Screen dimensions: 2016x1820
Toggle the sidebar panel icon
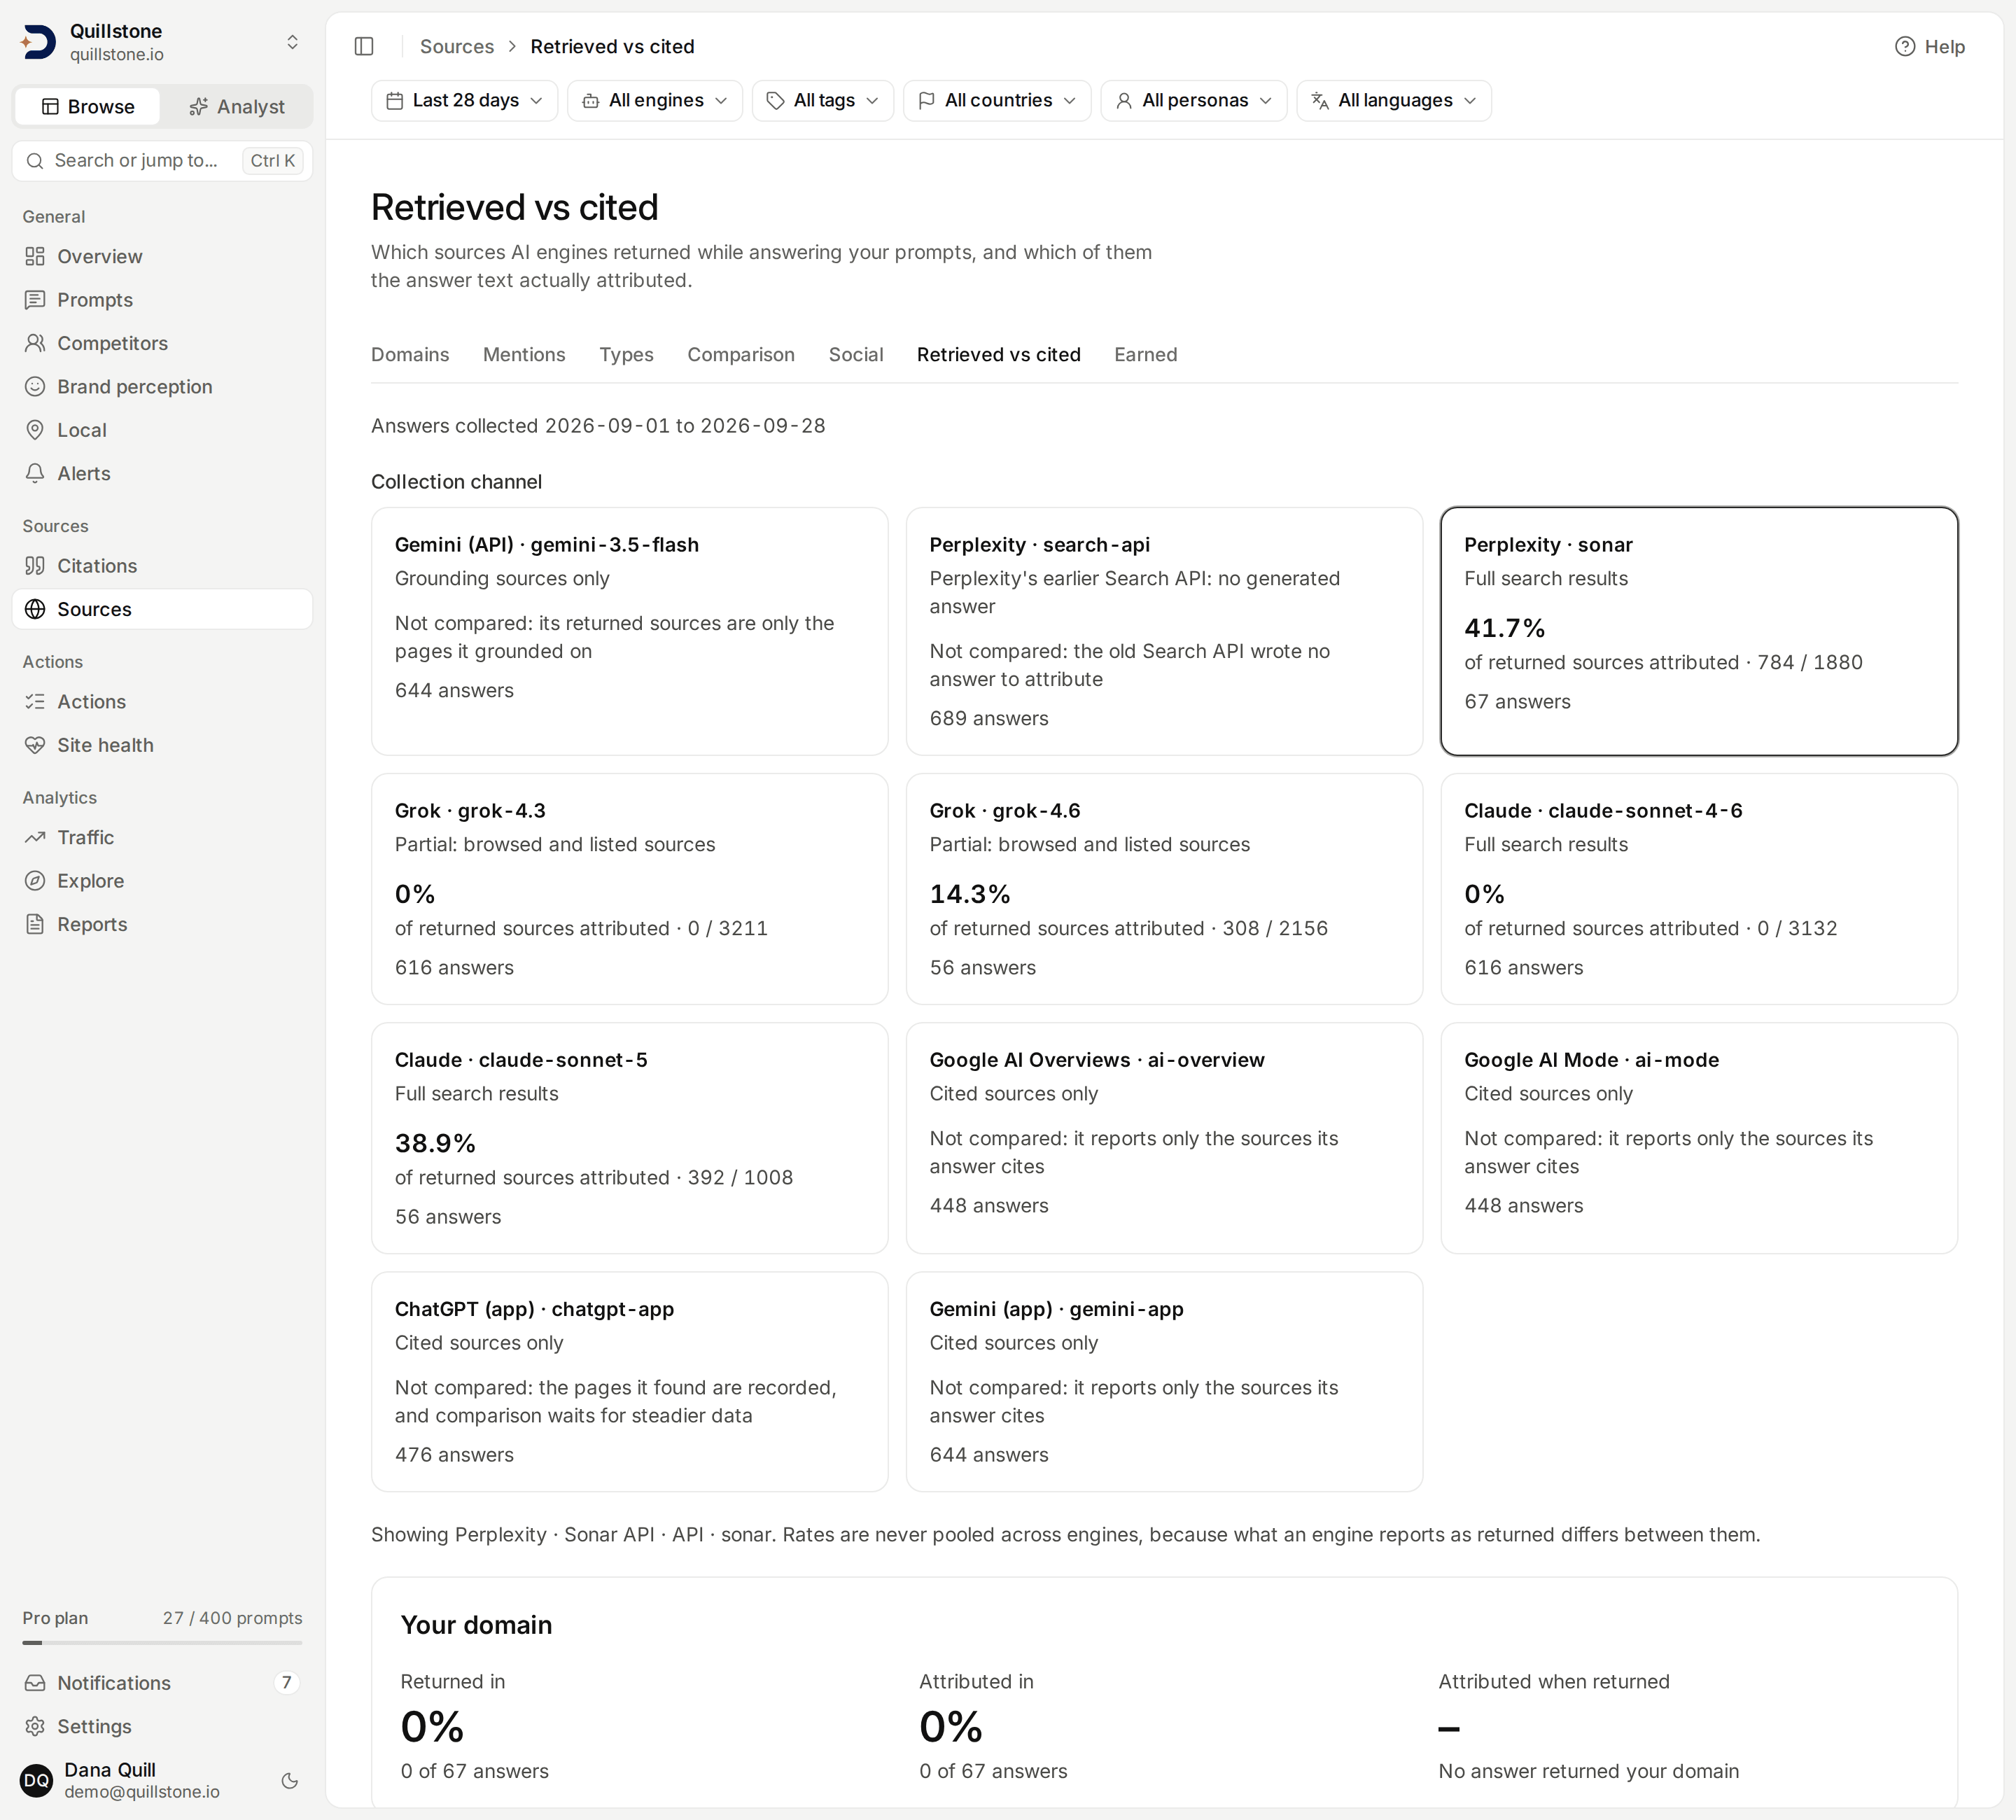tap(364, 46)
